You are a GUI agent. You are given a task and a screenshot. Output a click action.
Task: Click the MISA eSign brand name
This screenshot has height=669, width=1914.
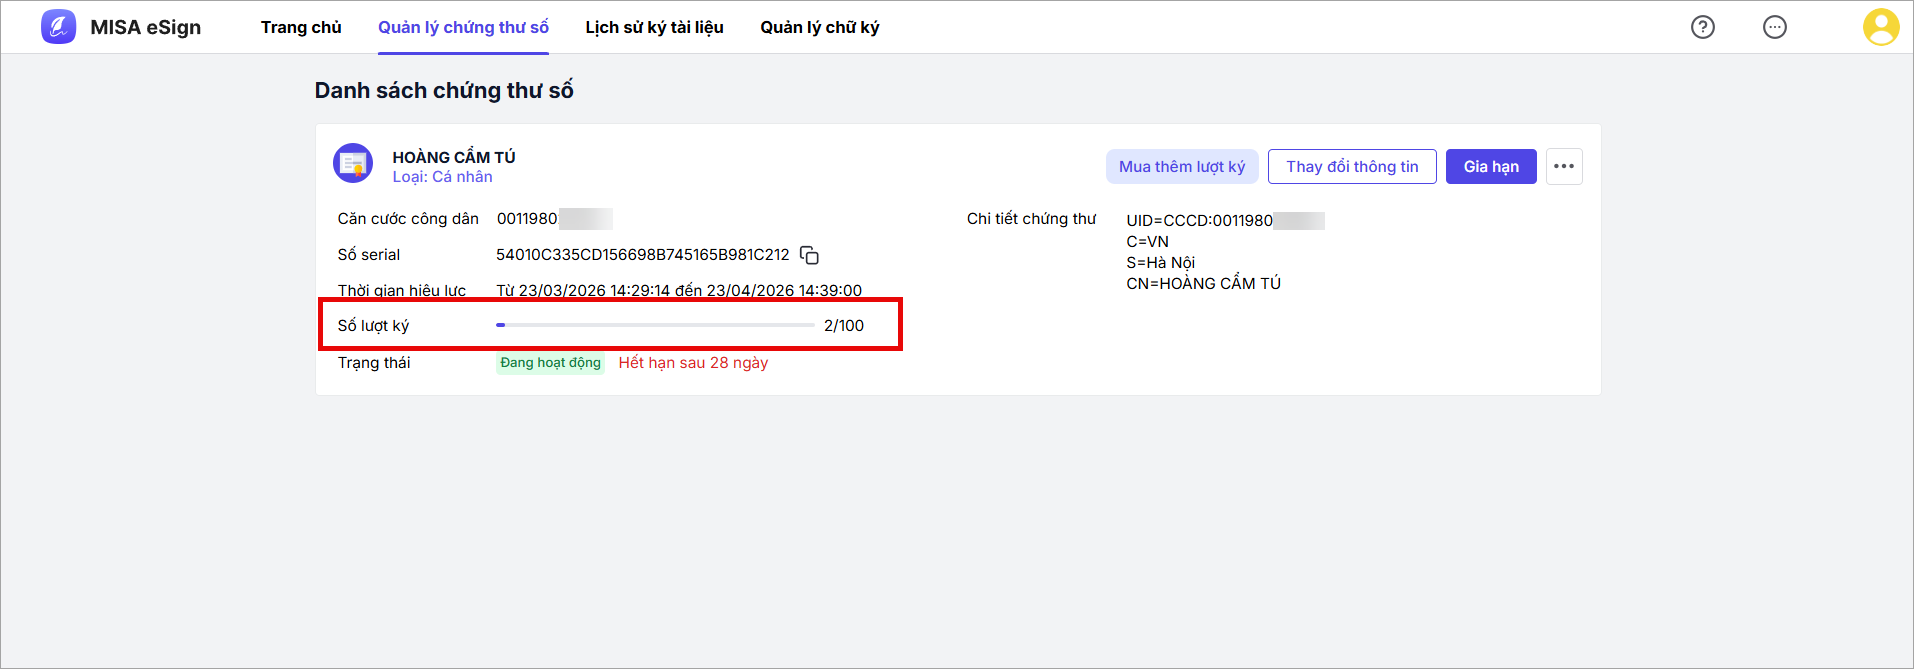click(x=146, y=27)
